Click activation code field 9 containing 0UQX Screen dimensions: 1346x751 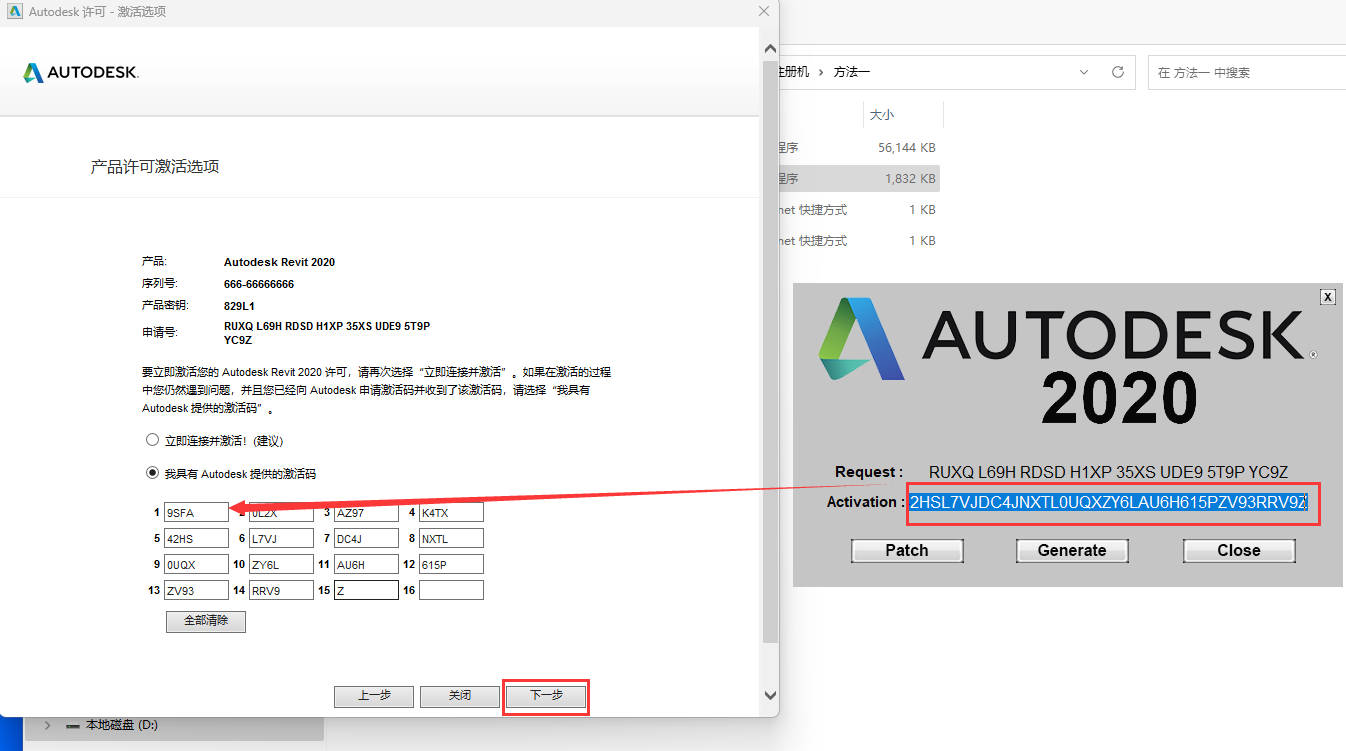(x=196, y=564)
